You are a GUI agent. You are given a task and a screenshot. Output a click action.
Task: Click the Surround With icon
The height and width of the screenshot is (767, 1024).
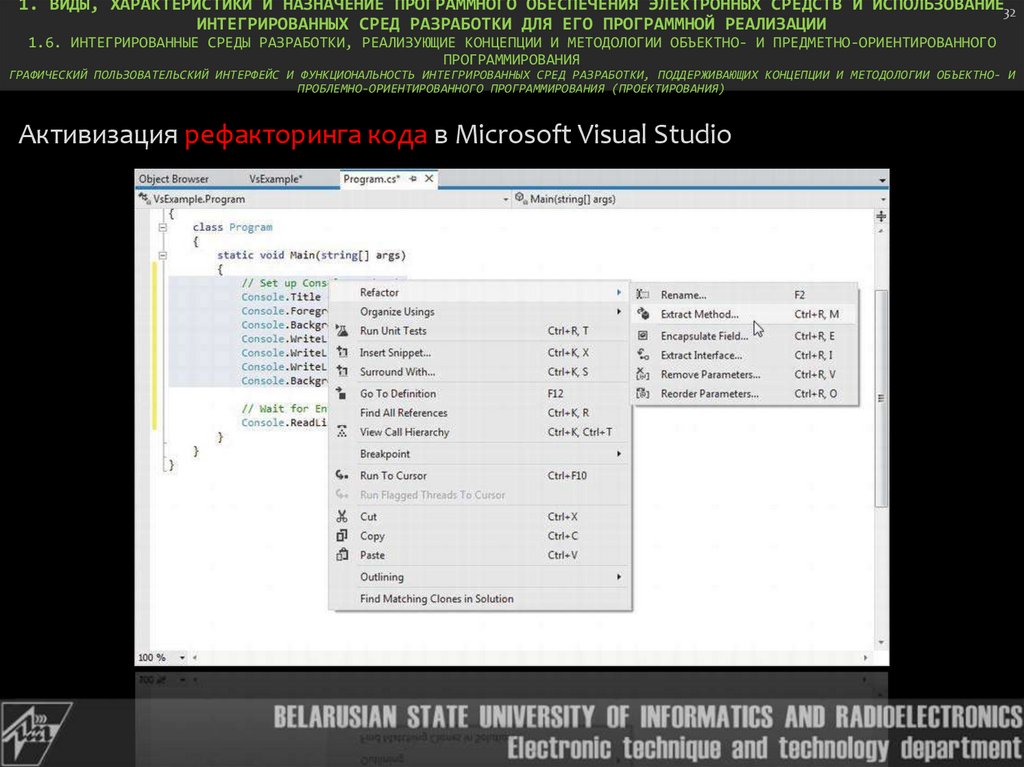point(342,371)
